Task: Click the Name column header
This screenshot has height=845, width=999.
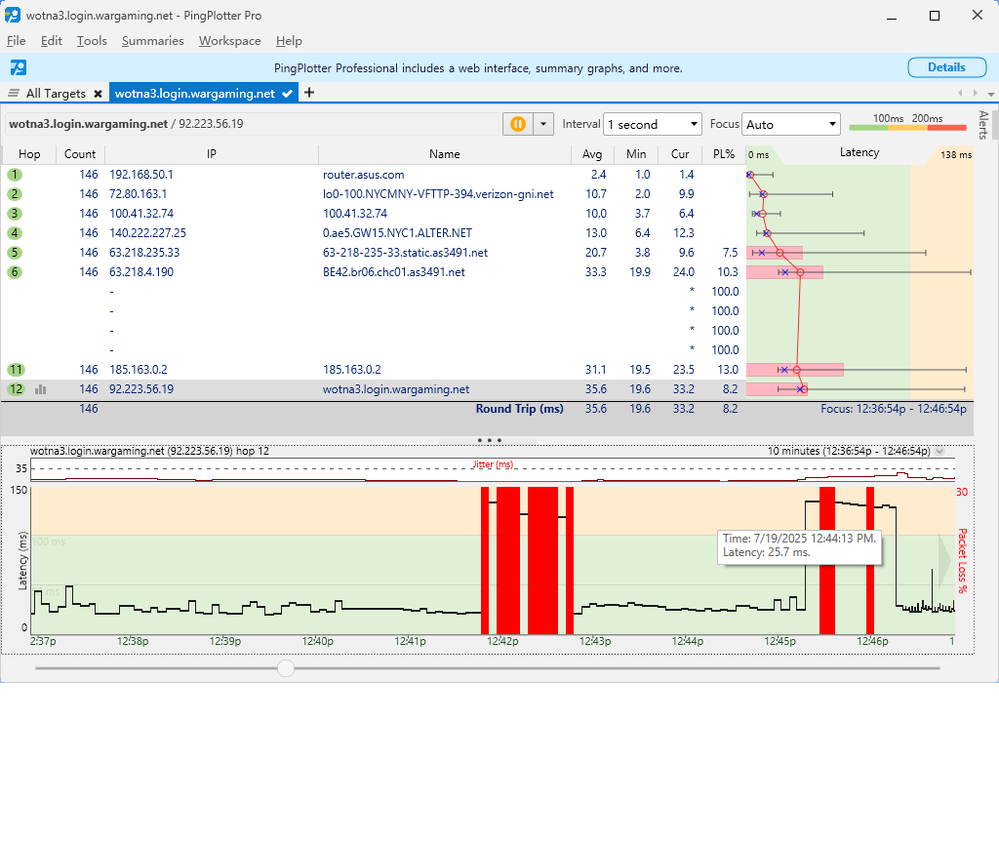Action: coord(444,154)
